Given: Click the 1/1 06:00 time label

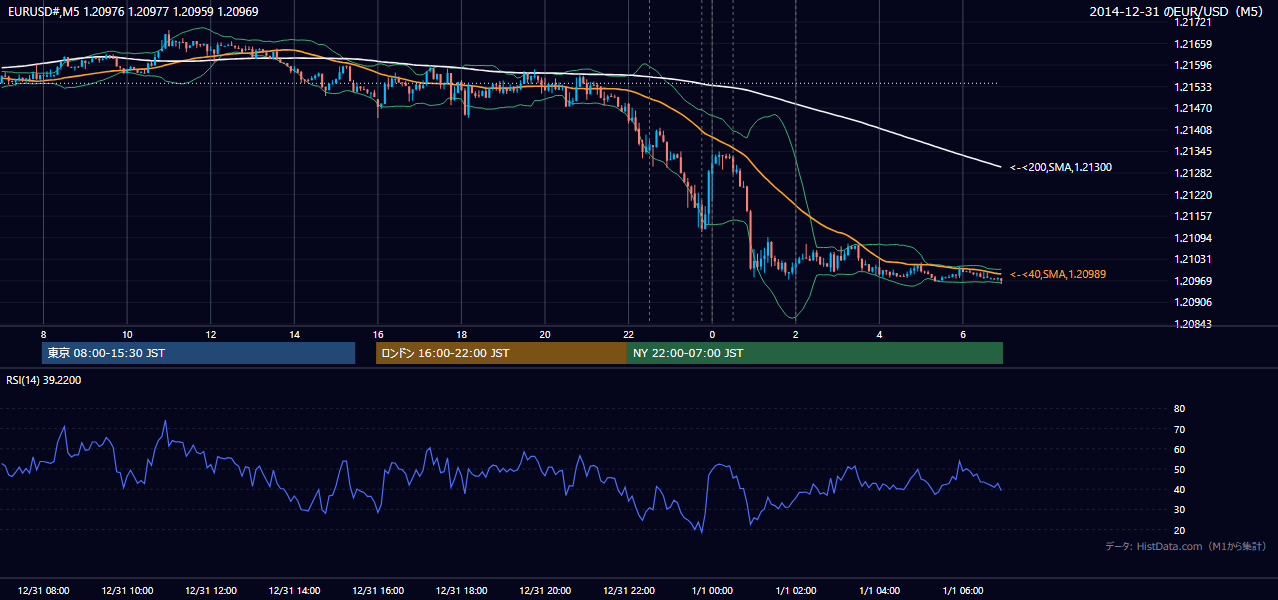Looking at the screenshot, I should tap(963, 590).
